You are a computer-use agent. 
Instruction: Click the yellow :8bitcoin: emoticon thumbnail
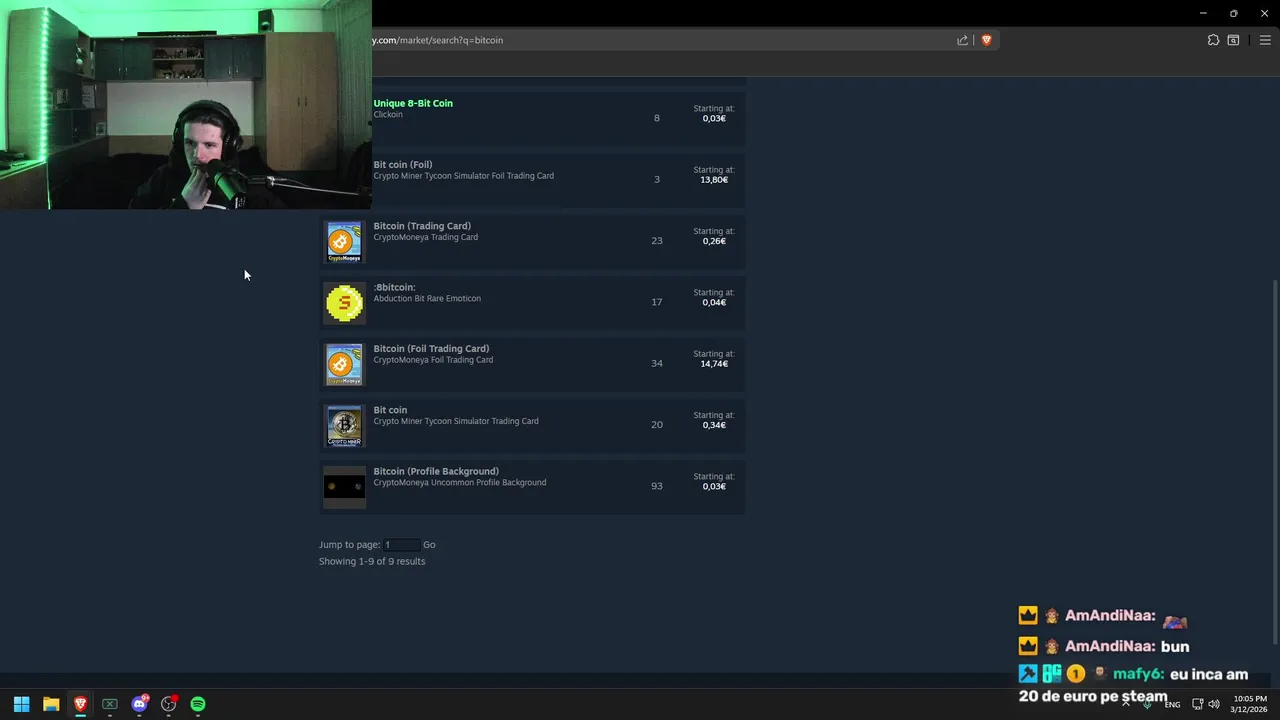click(x=344, y=303)
